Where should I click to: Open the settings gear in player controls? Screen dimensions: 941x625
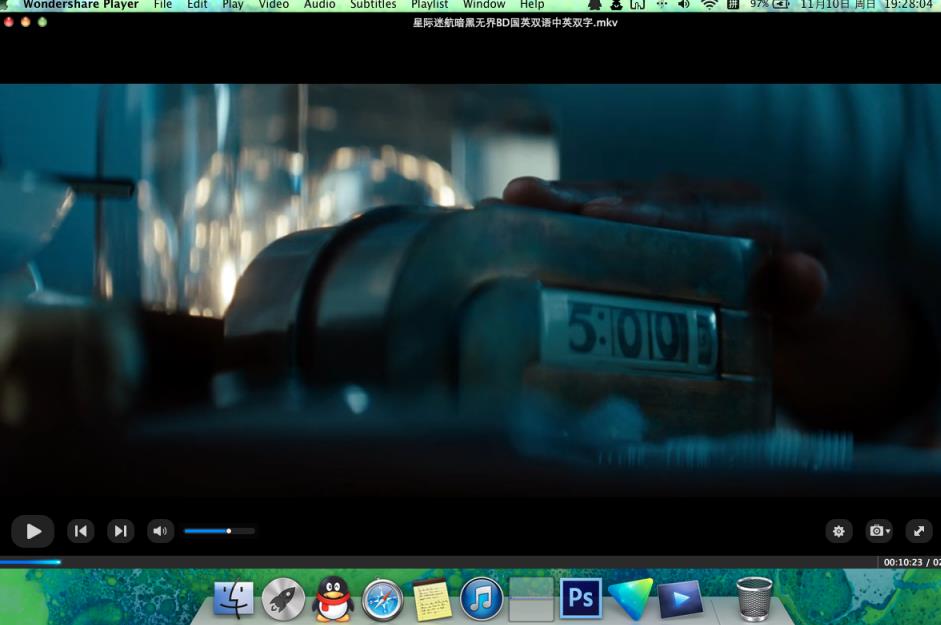click(x=839, y=531)
